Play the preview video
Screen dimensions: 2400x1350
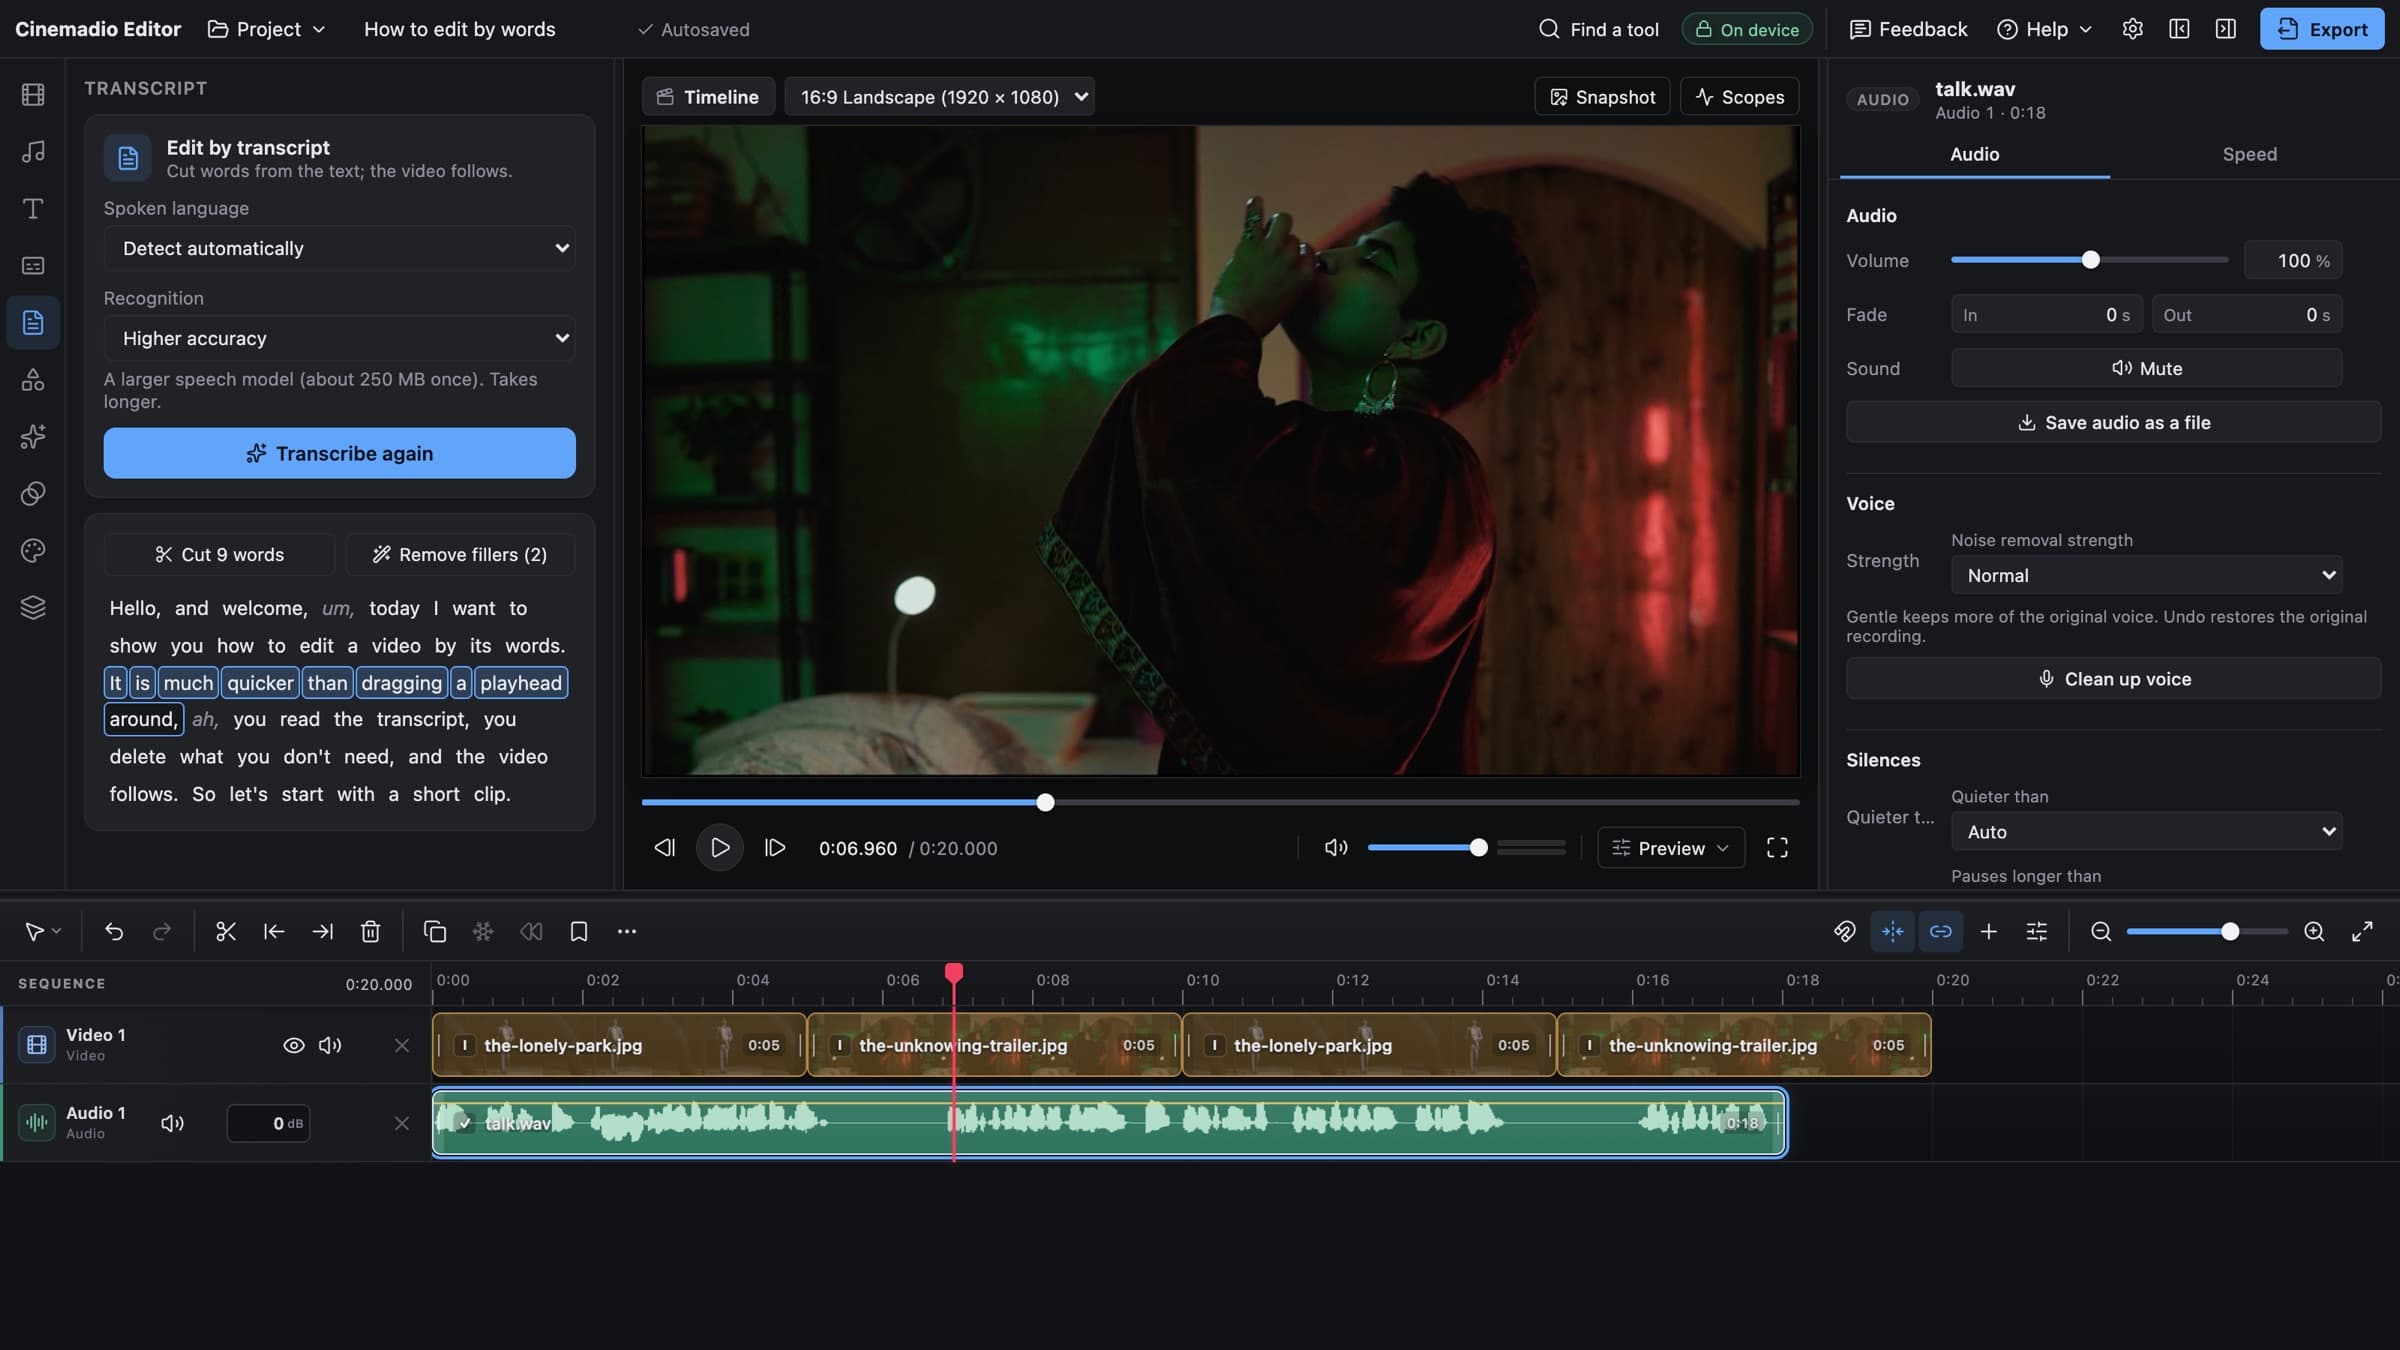click(719, 848)
